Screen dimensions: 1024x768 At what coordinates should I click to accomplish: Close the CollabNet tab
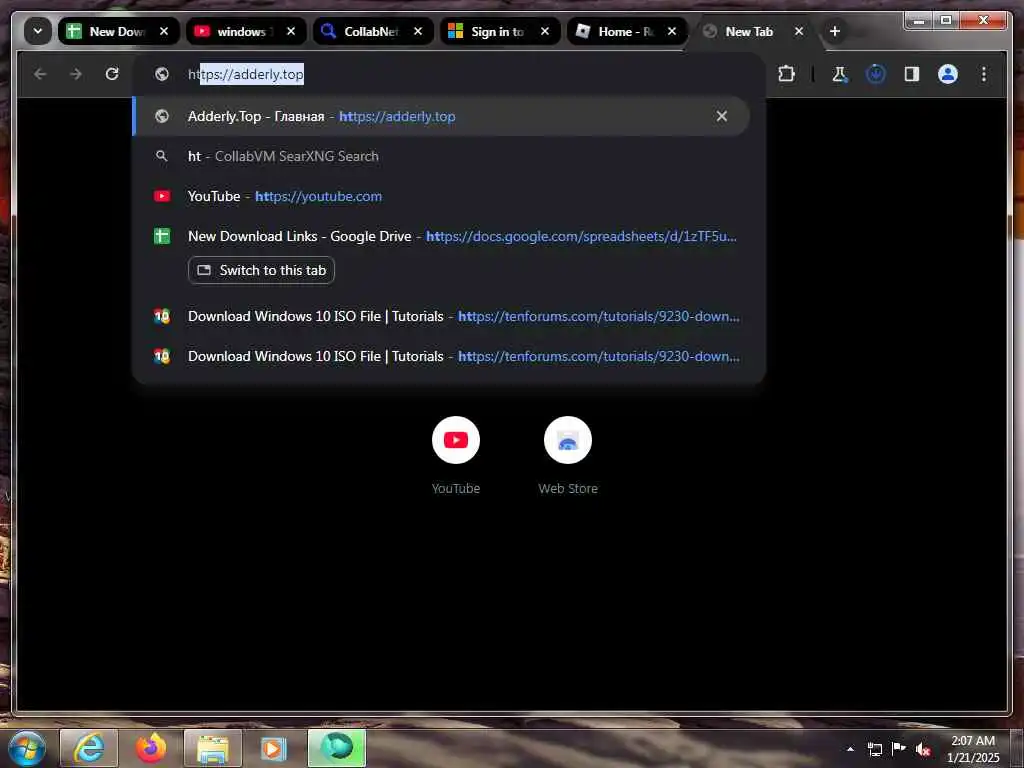coord(418,31)
